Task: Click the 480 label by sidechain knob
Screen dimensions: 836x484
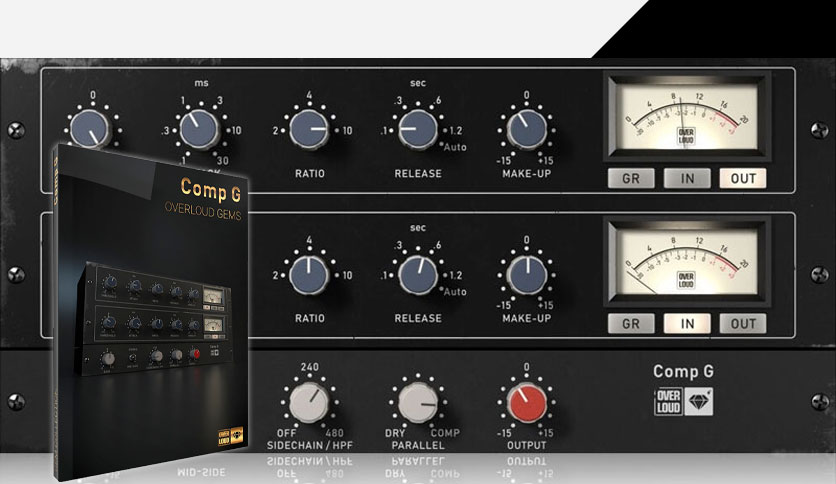Action: (334, 432)
